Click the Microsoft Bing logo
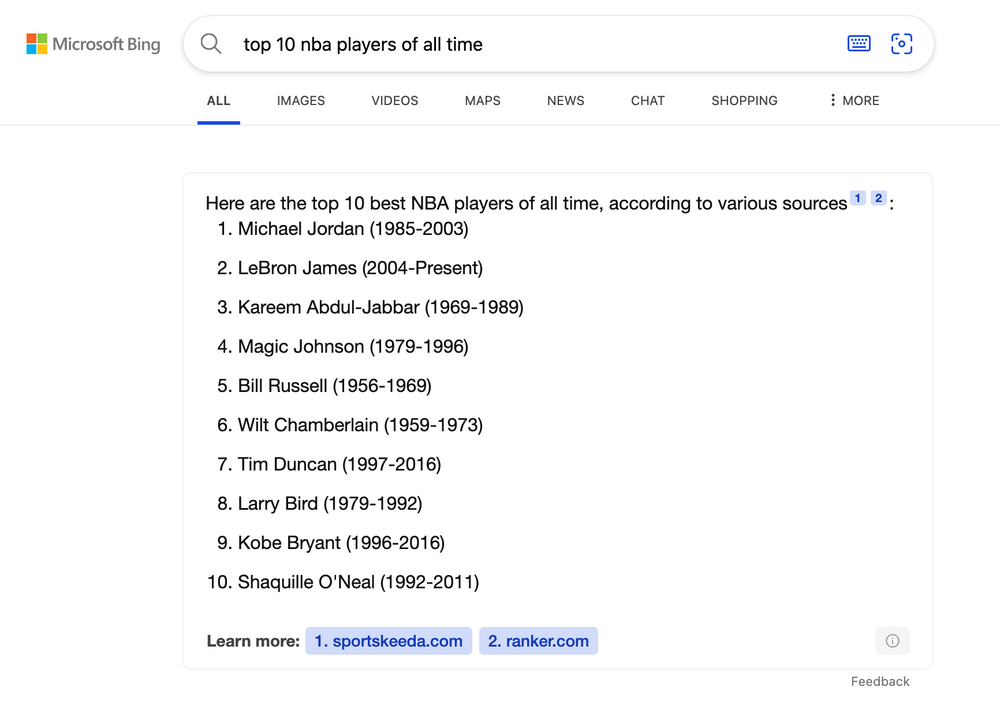Image resolution: width=1000 pixels, height=702 pixels. [93, 43]
